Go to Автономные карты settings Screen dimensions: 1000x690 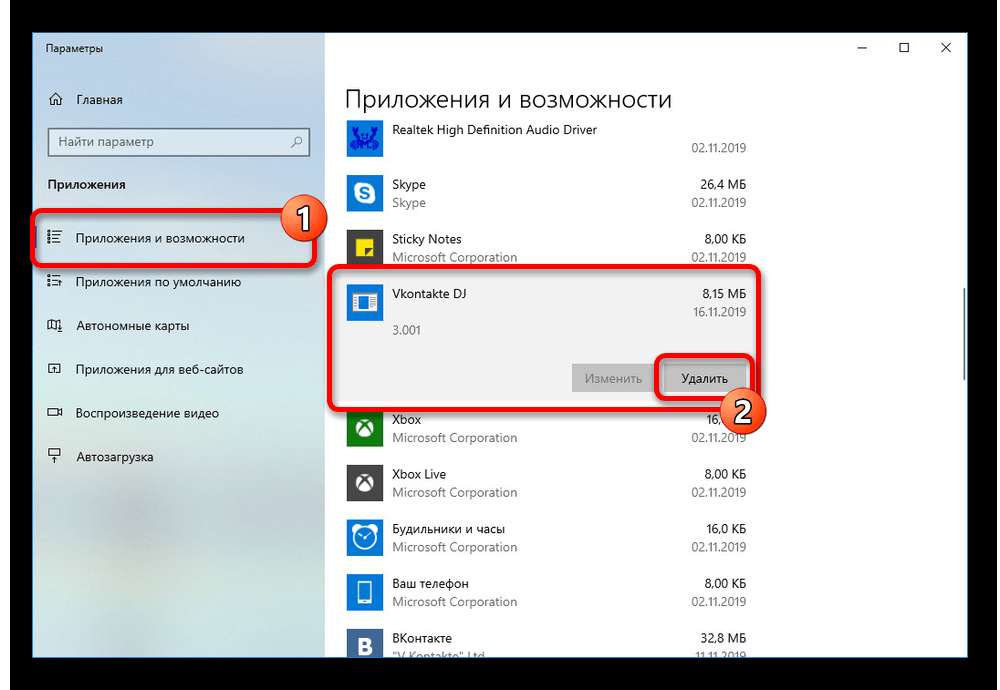132,326
